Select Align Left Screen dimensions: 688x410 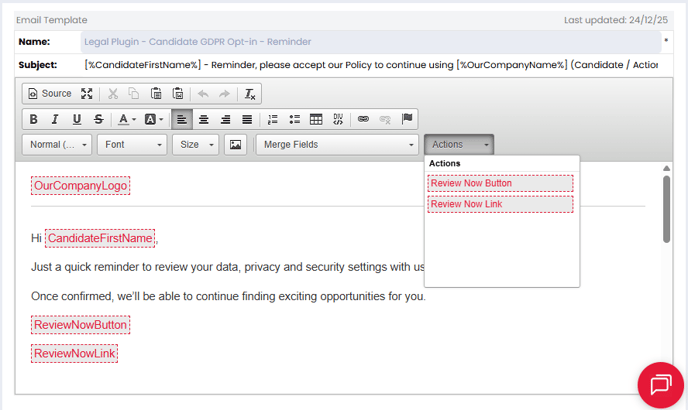pos(182,119)
